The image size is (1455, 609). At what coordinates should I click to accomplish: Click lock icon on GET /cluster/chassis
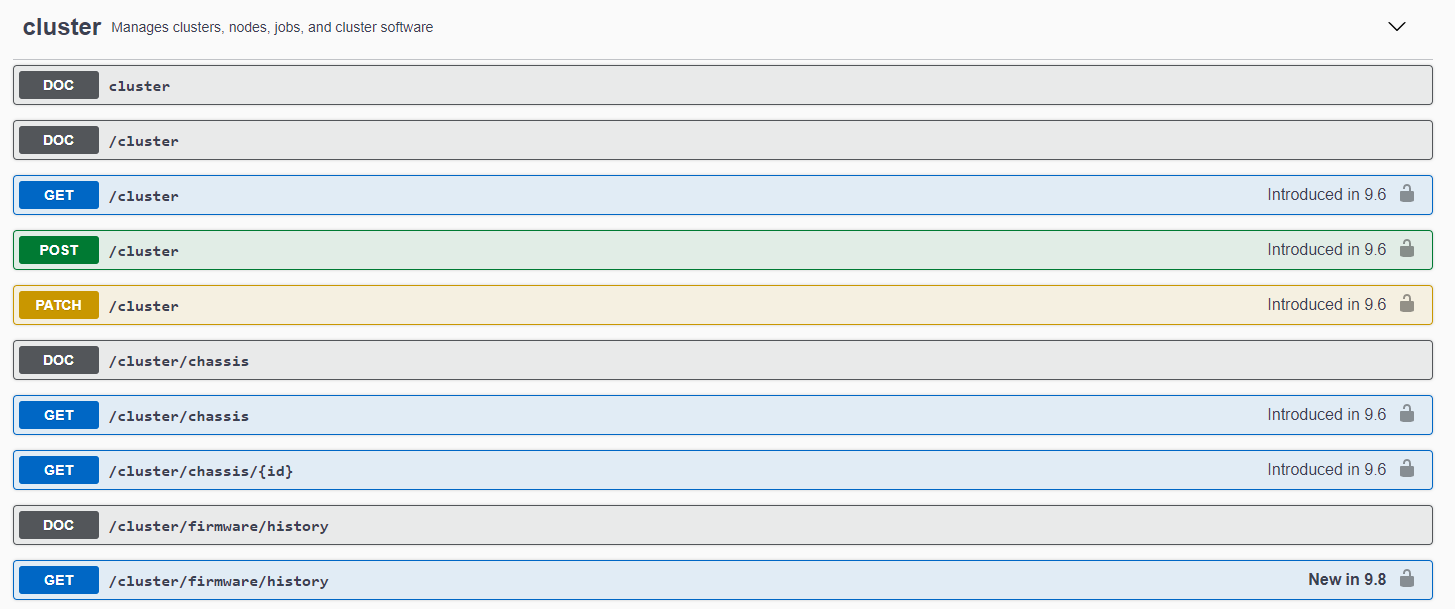tap(1407, 414)
